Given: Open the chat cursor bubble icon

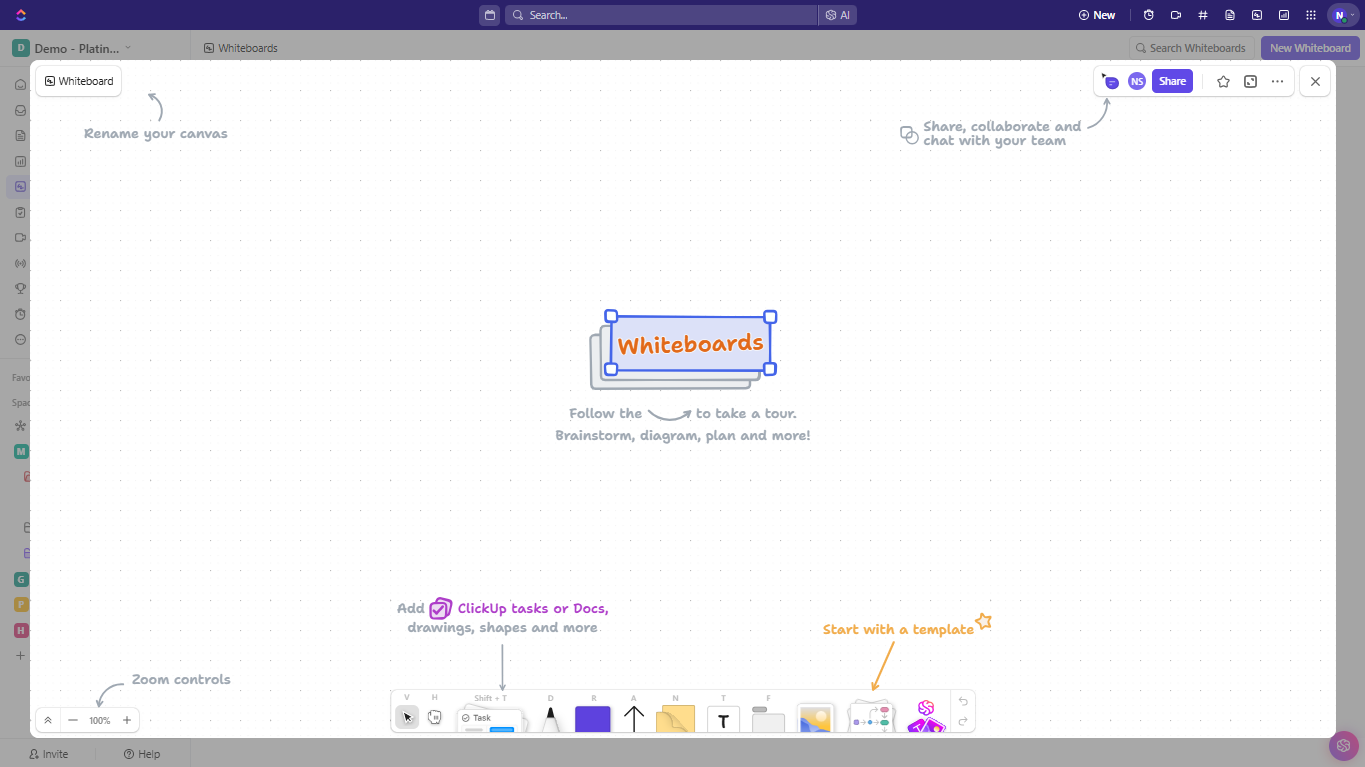Looking at the screenshot, I should click(1111, 82).
